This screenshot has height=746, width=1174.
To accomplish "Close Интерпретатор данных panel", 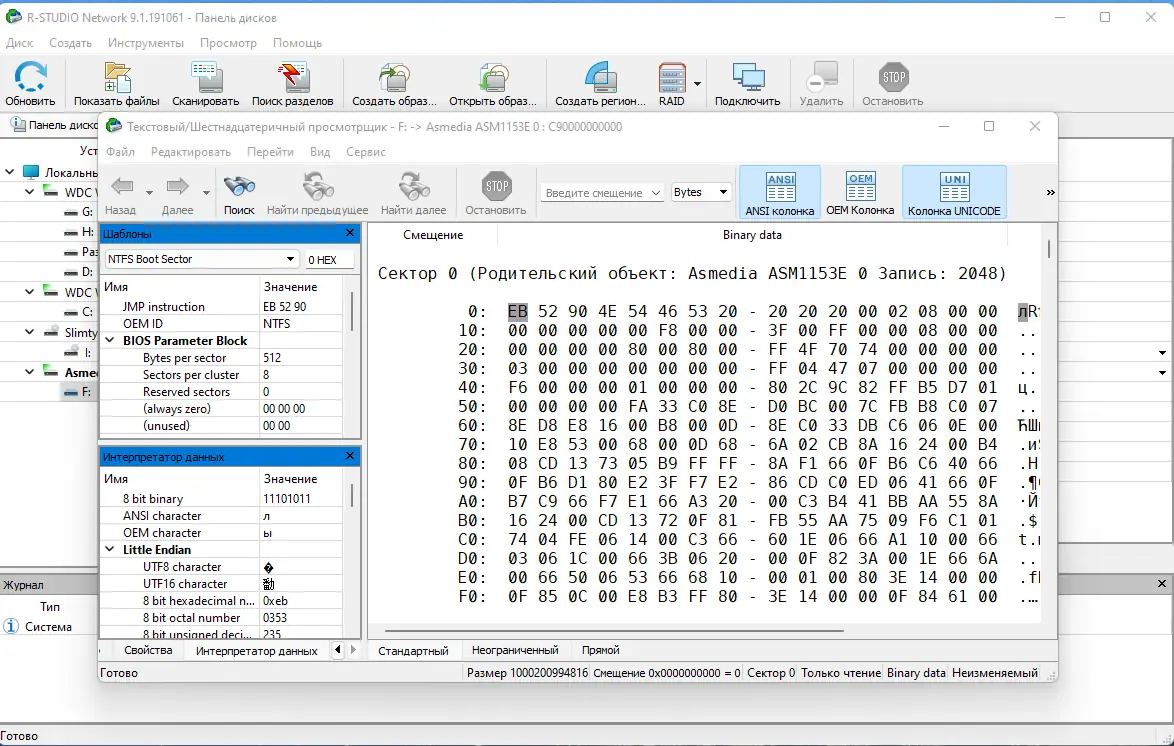I will point(350,455).
